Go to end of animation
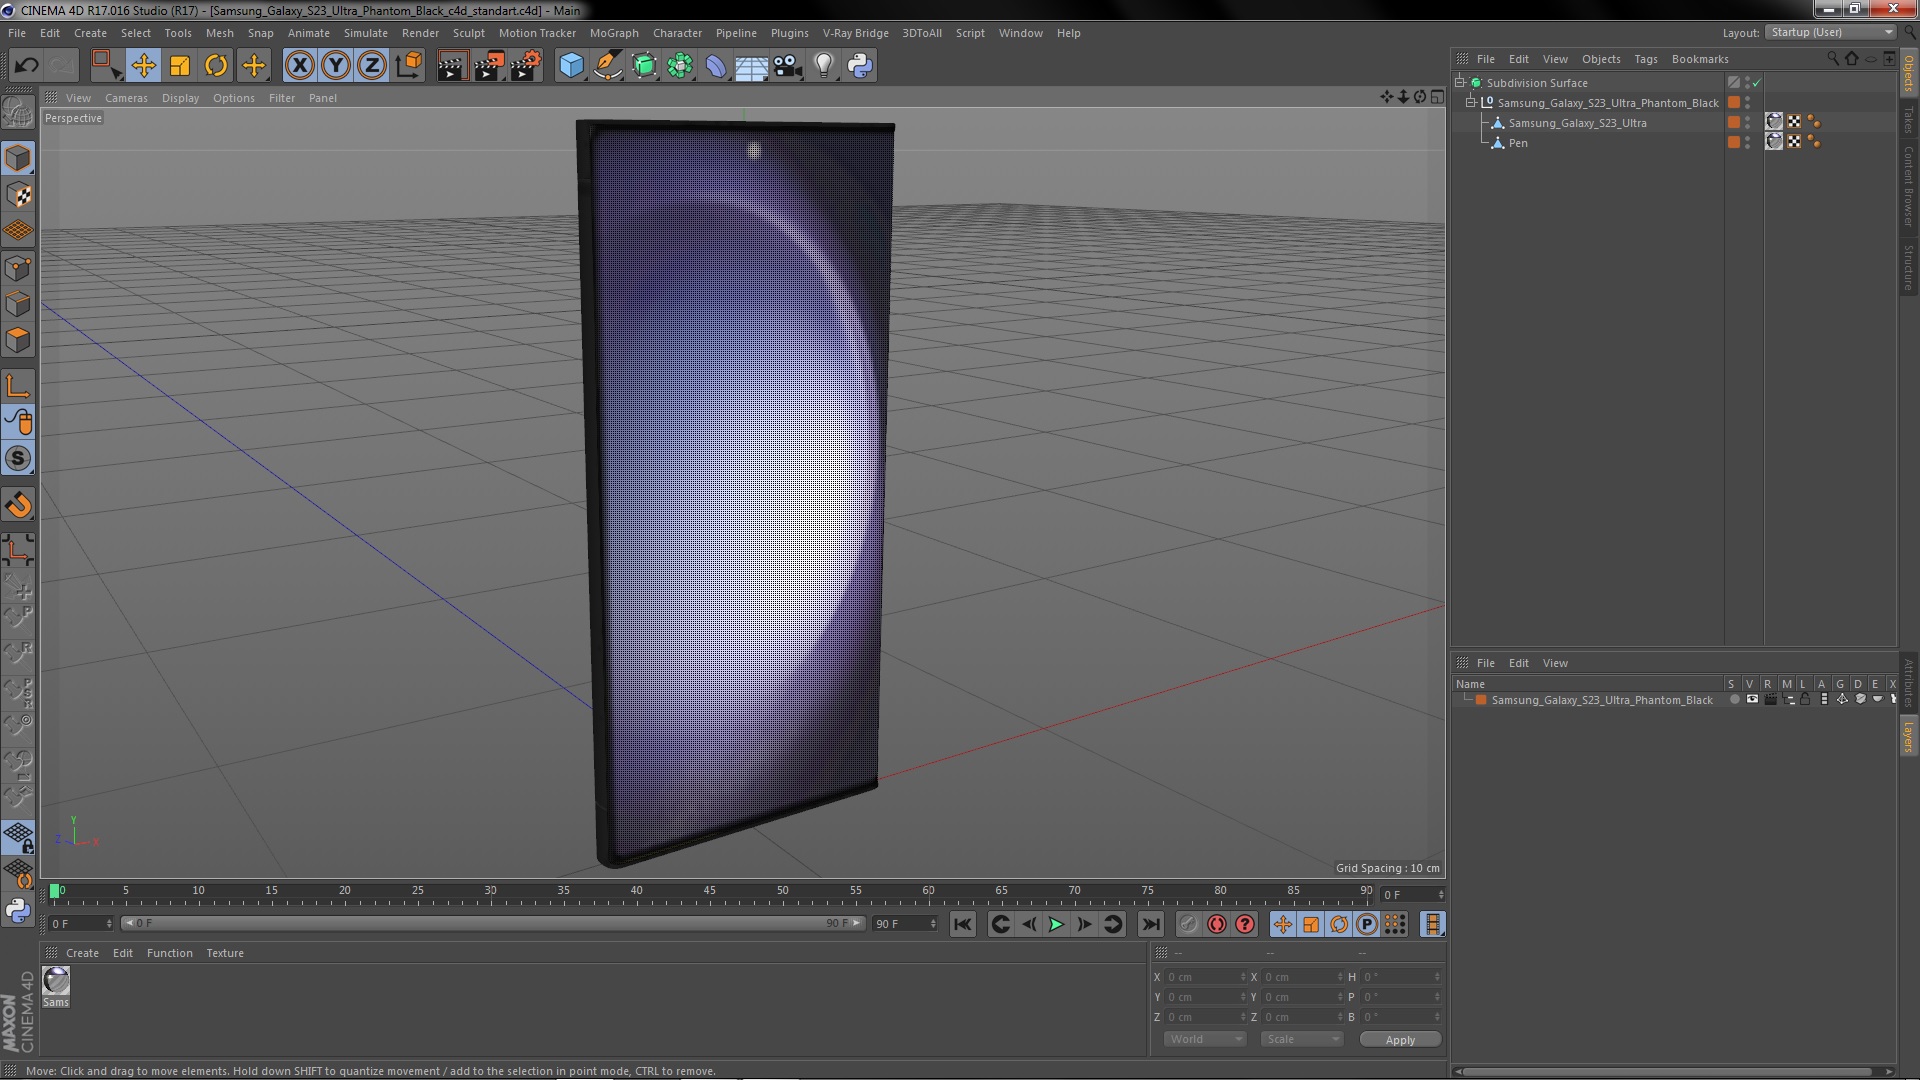 point(1151,925)
